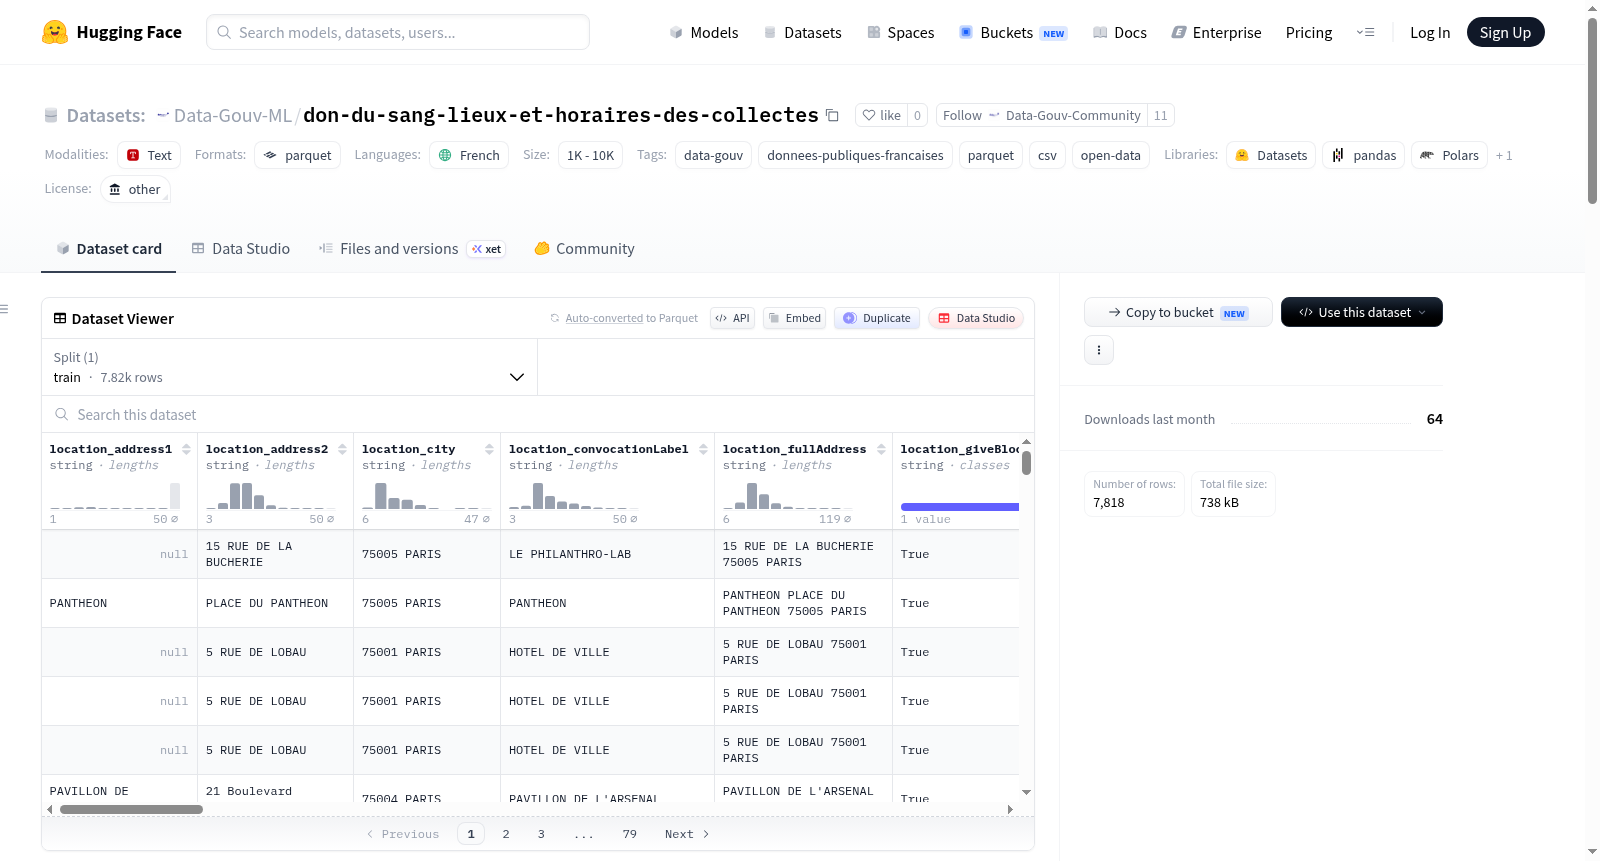This screenshot has width=1600, height=861.
Task: Select the 1K - 10K size tag
Action: [x=590, y=155]
